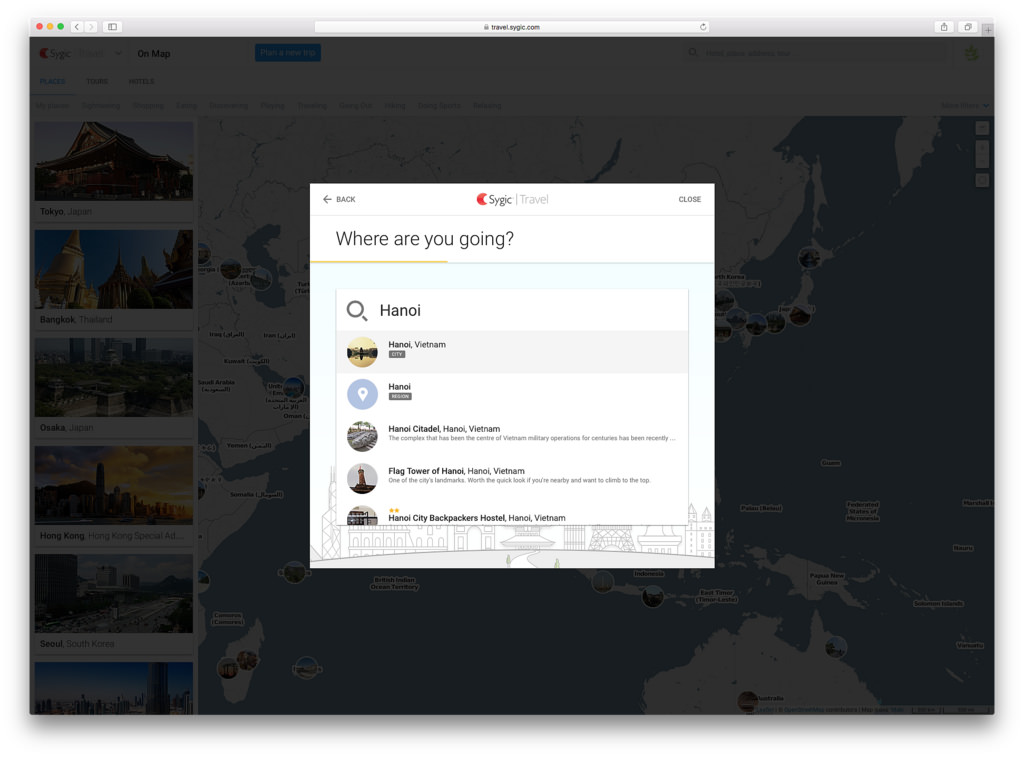
Task: Select the Hanoi region result
Action: tap(512, 394)
